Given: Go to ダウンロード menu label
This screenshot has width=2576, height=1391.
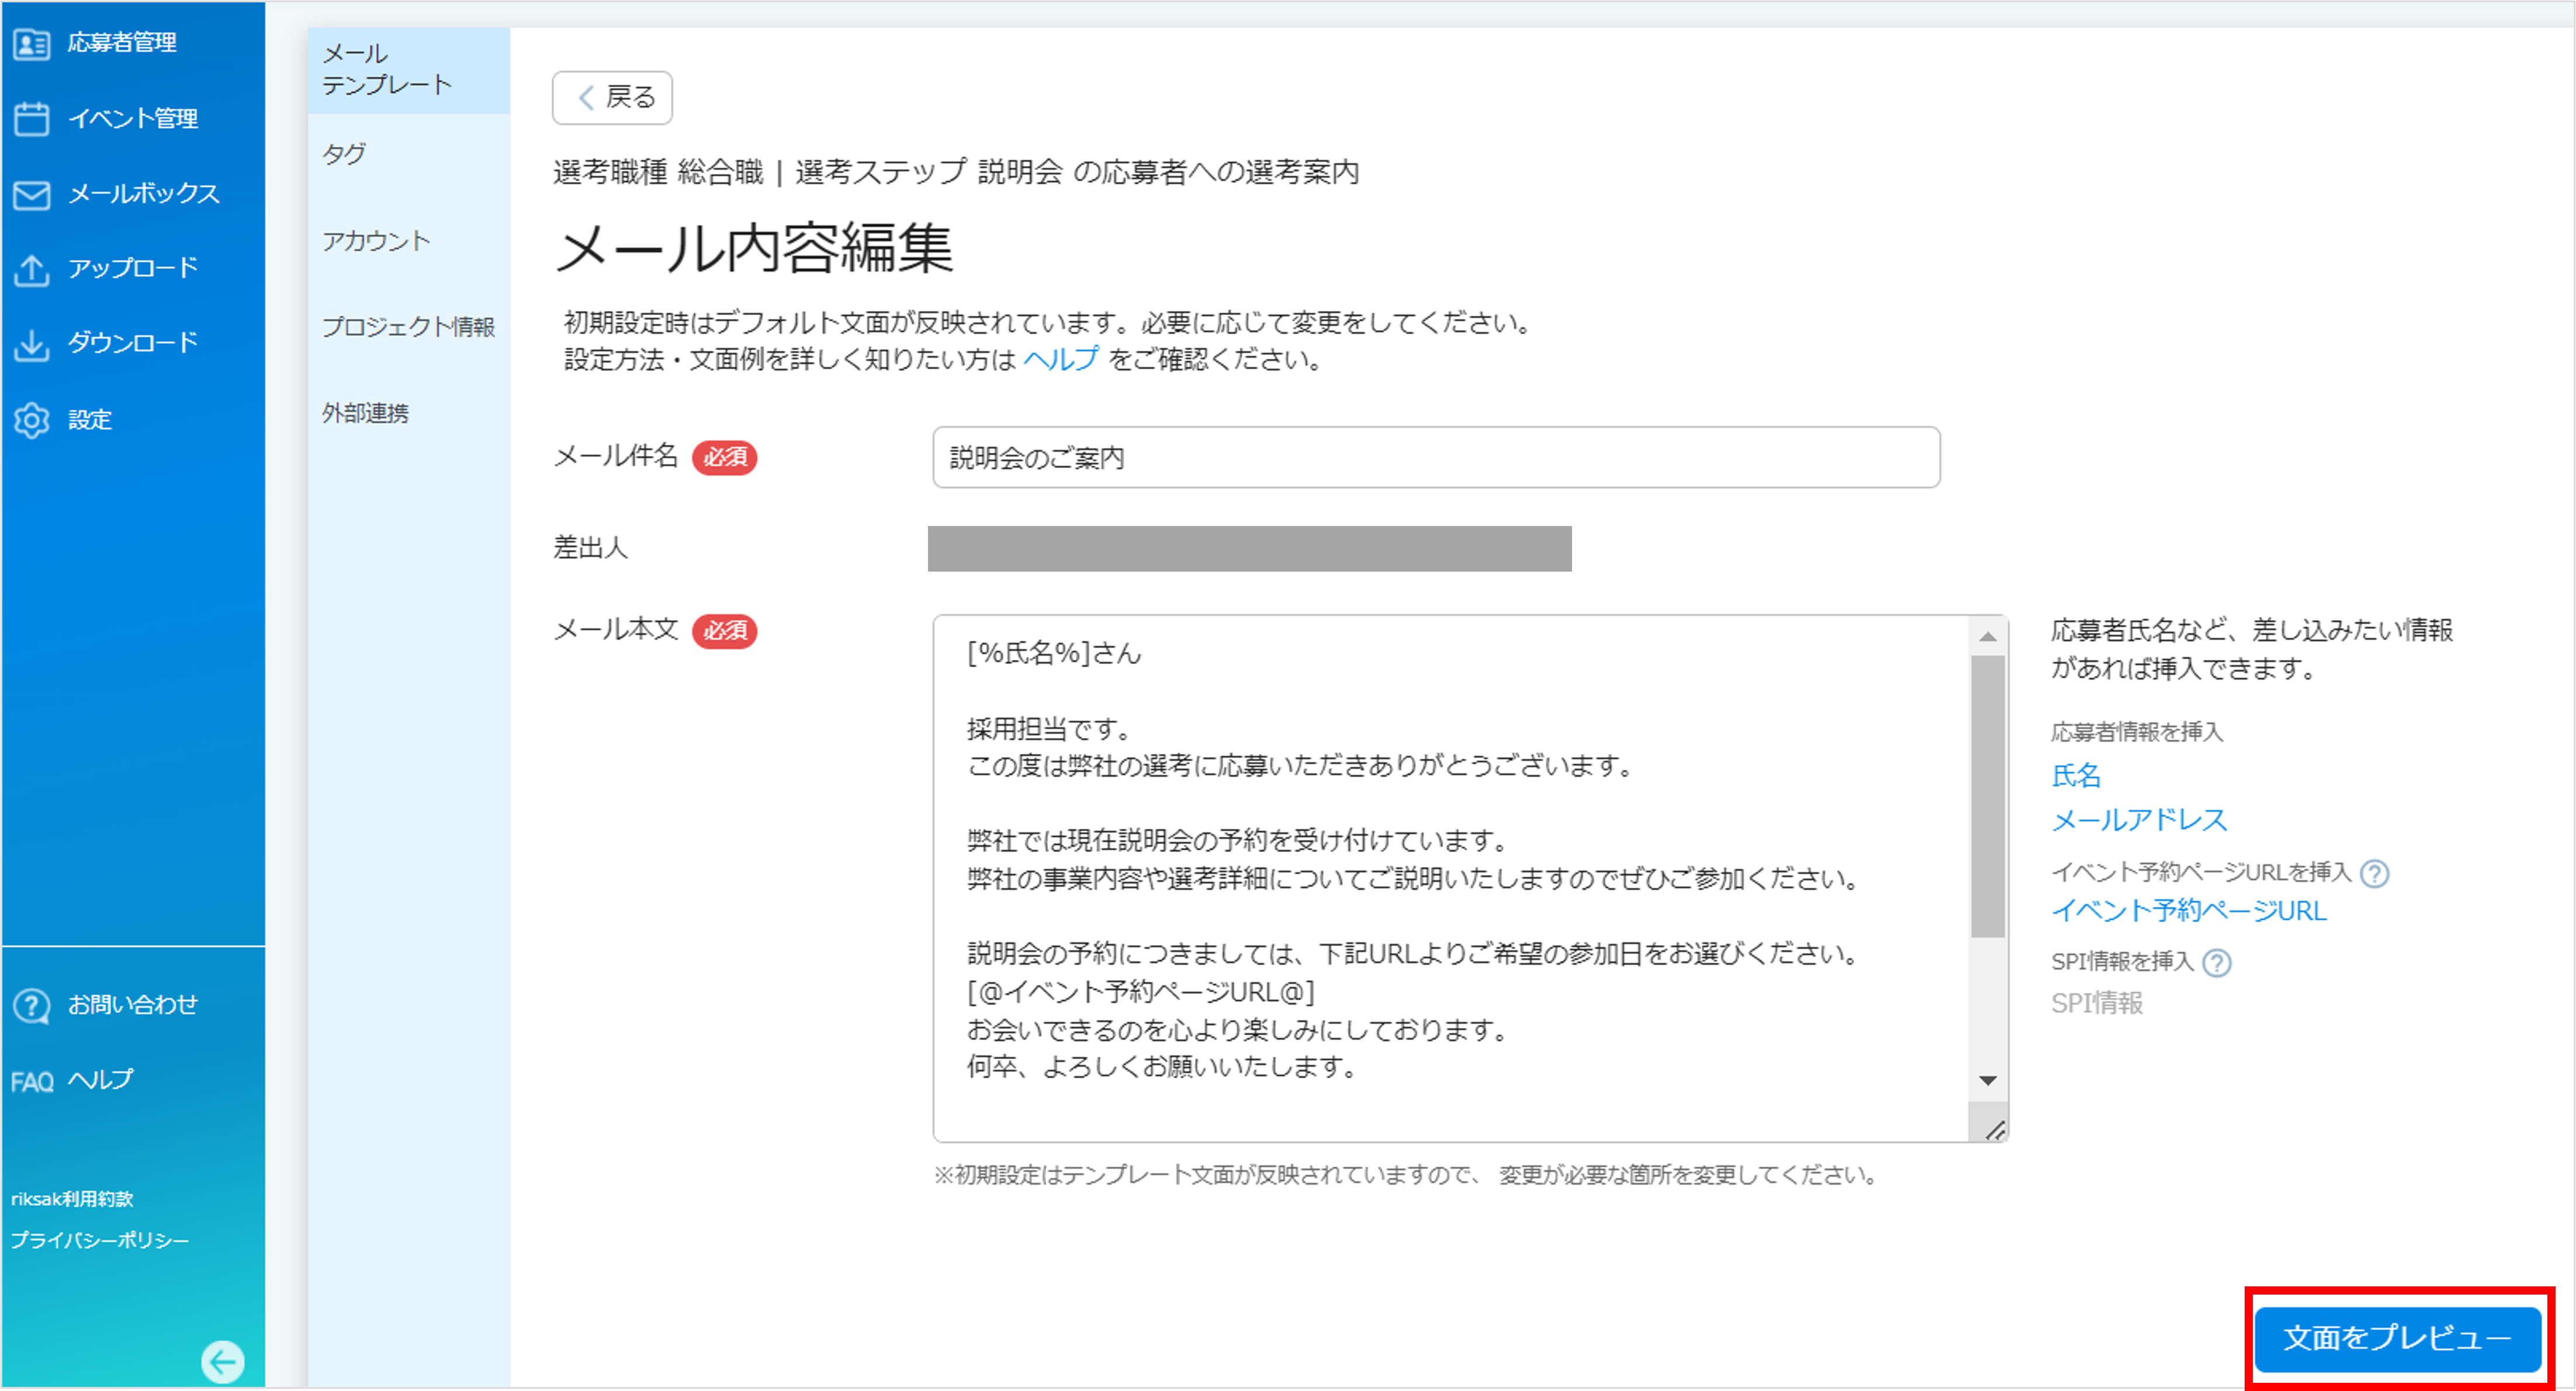Looking at the screenshot, I should coord(133,343).
